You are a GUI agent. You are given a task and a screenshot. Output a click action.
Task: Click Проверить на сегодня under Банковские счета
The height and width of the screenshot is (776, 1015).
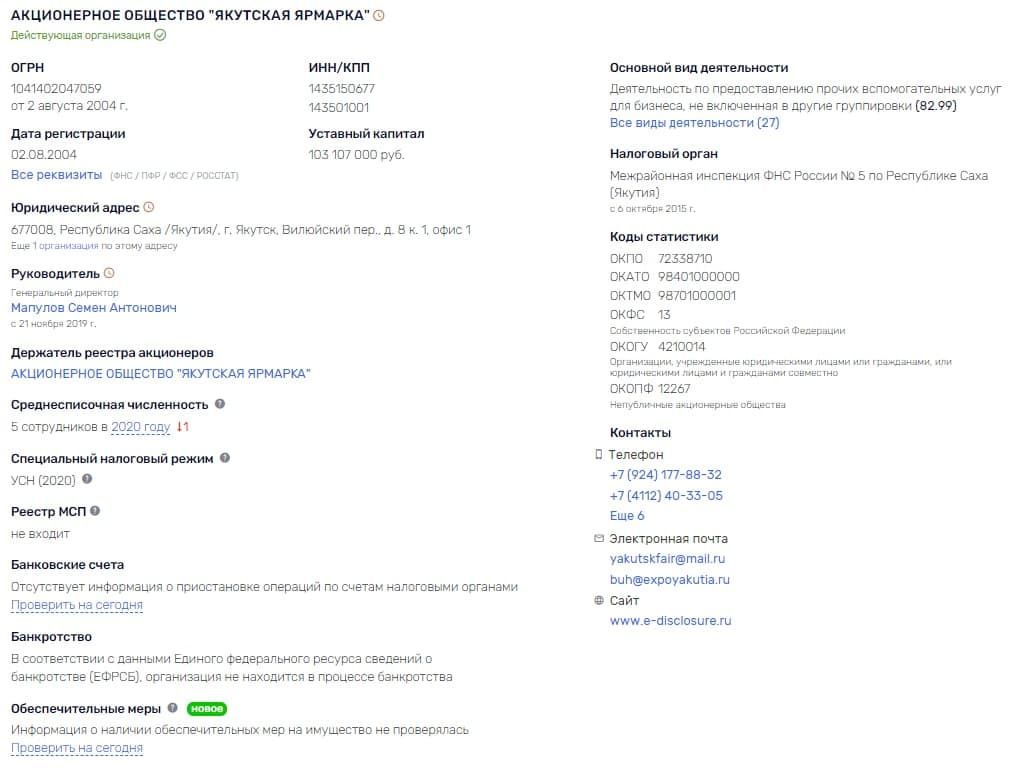coord(77,605)
